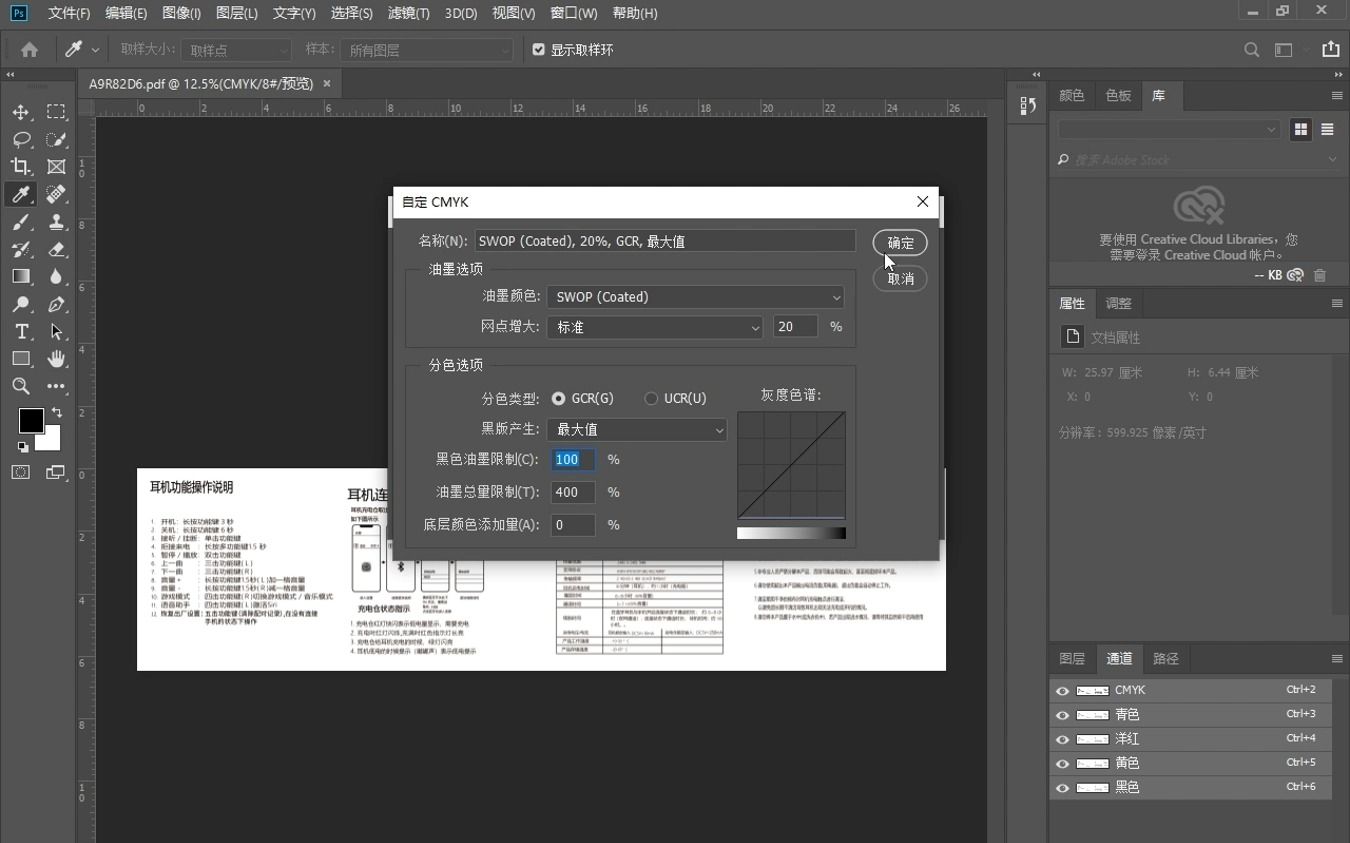
Task: Hide the CMYK composite channel
Action: tap(1062, 691)
